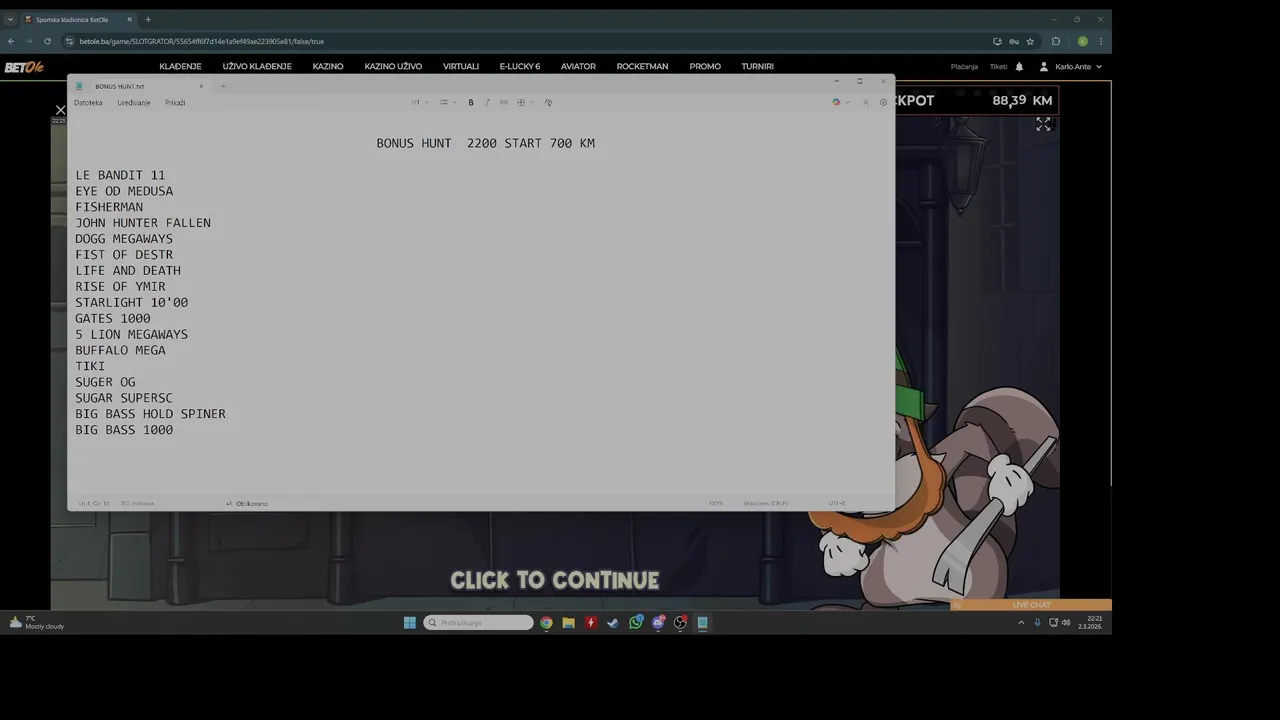Add a new Notepad tab
1280x720 pixels.
(223, 86)
